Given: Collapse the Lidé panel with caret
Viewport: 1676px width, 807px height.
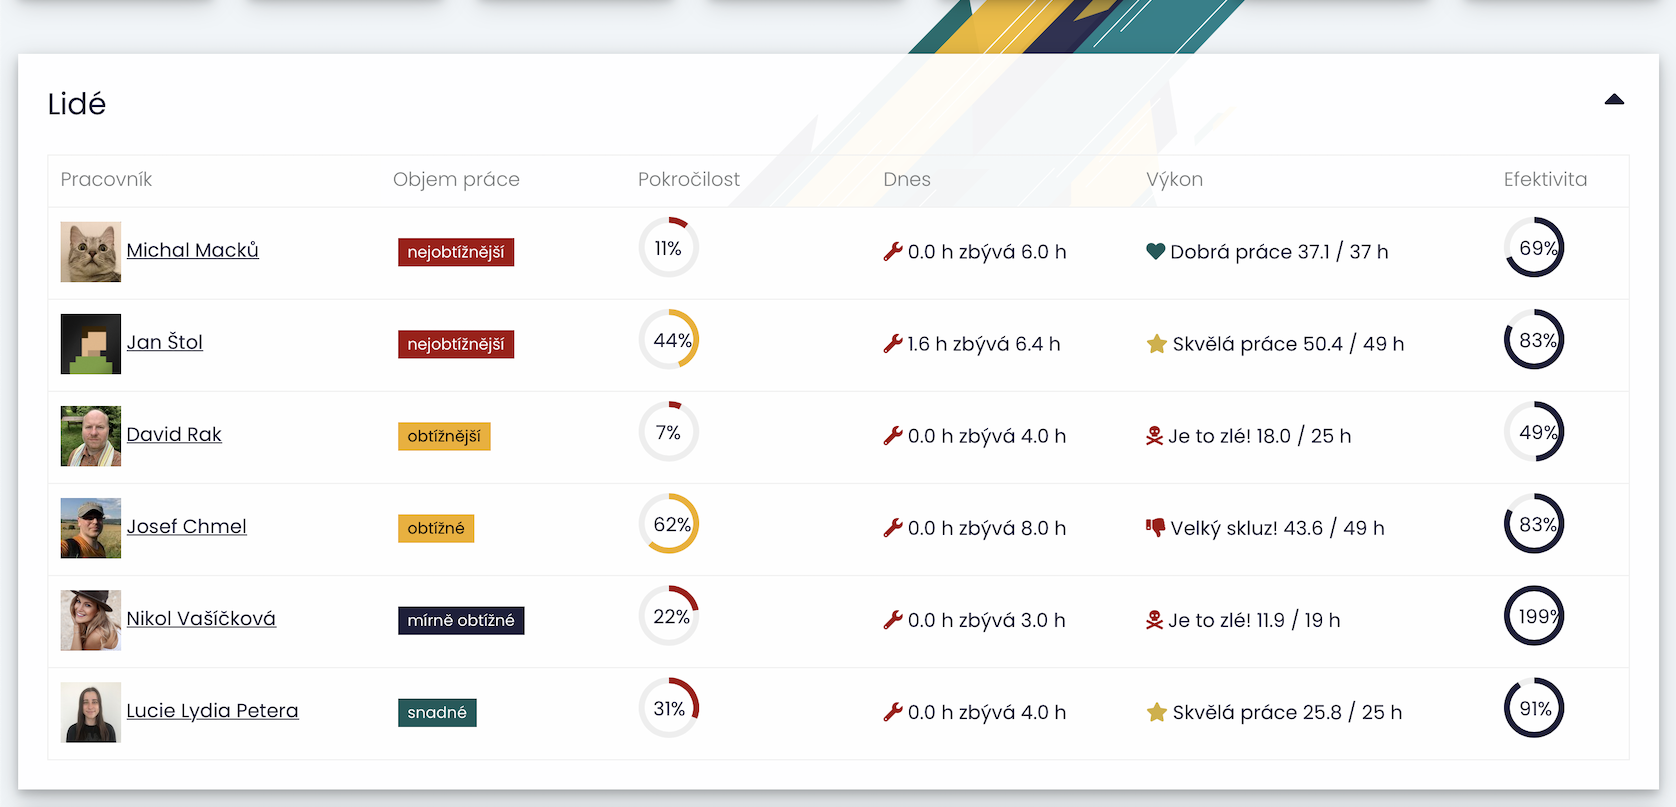Looking at the screenshot, I should [1614, 99].
